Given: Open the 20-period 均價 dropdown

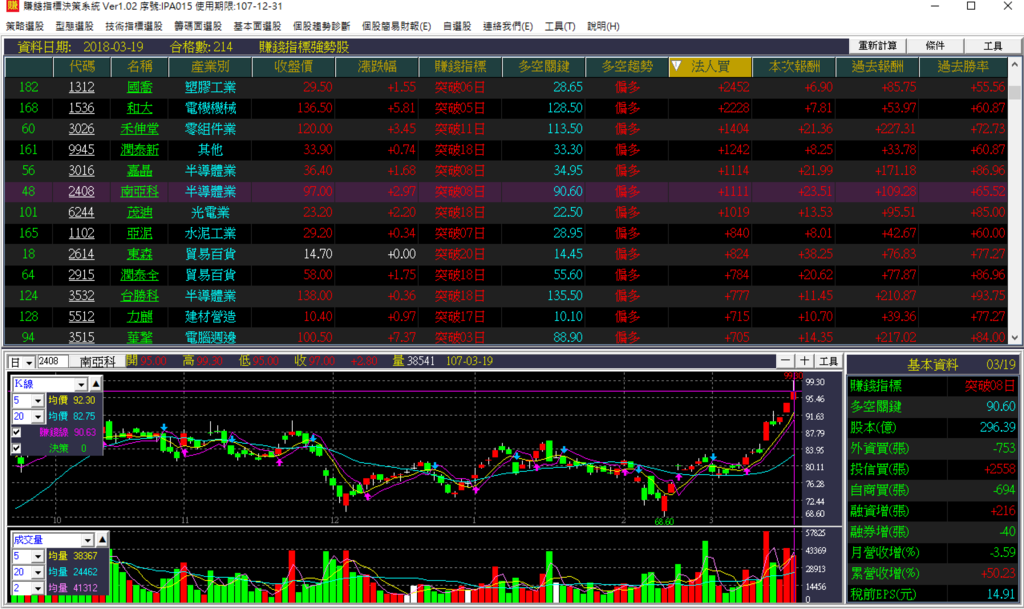Looking at the screenshot, I should 38,416.
